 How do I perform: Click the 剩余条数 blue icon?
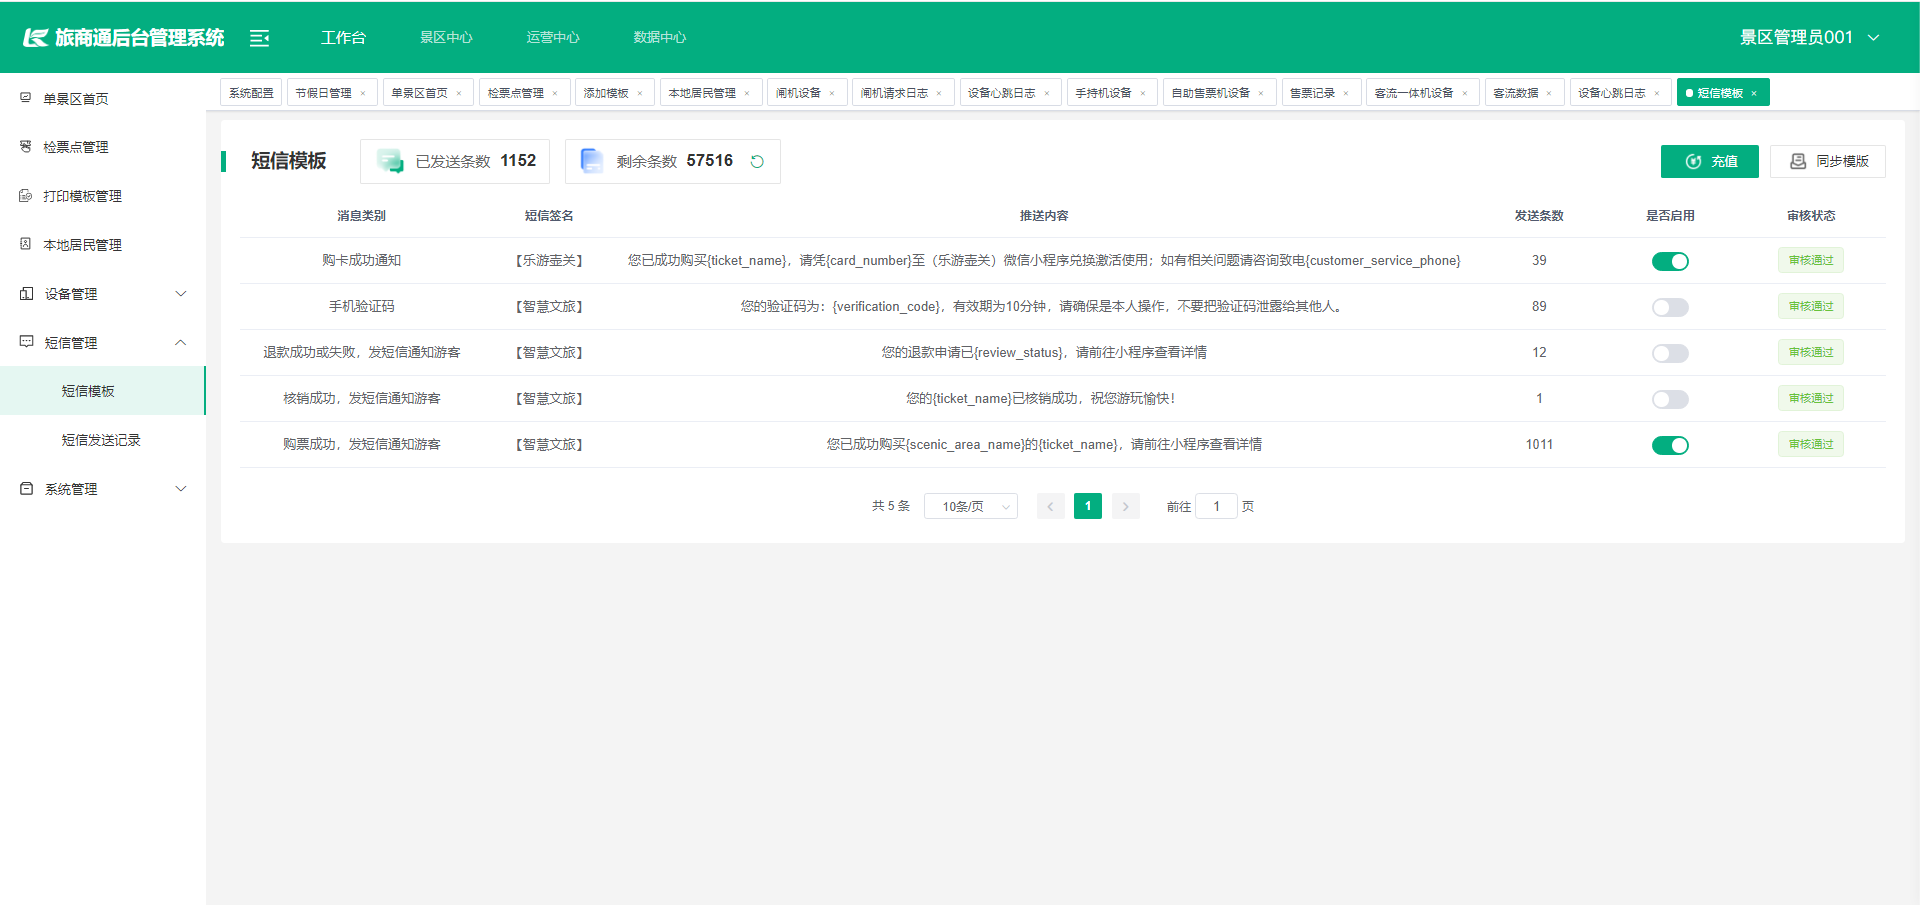592,161
